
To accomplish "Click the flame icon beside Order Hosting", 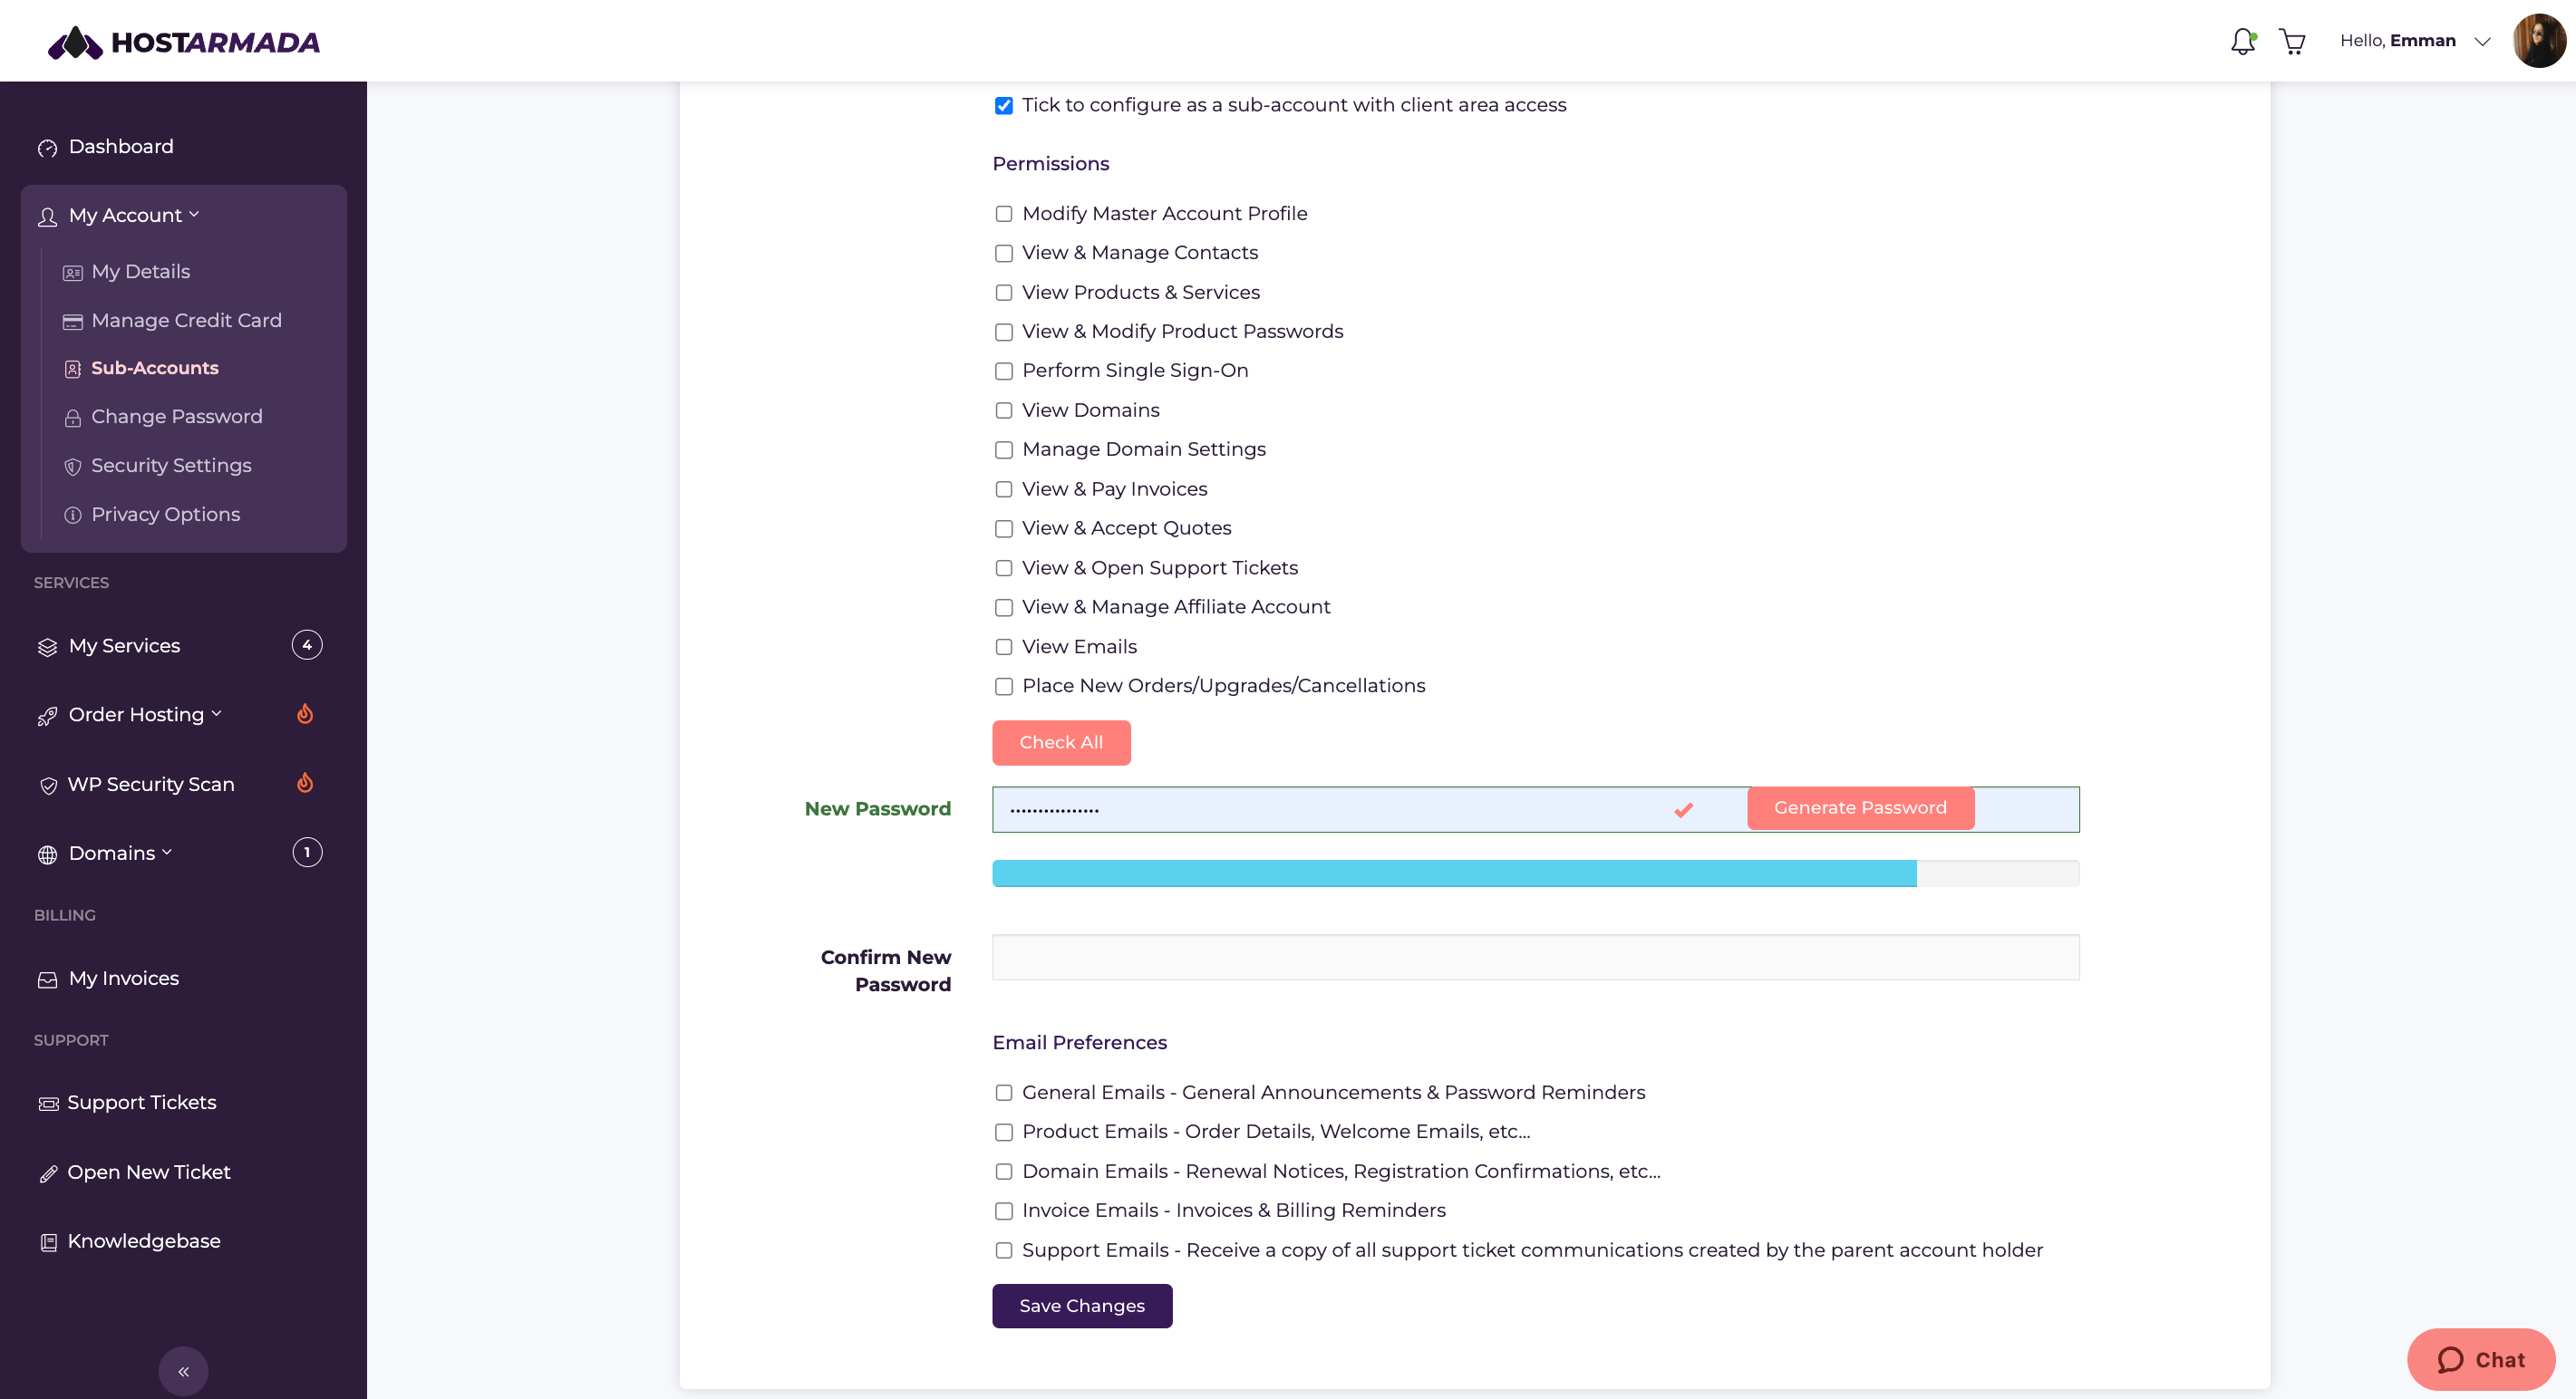I will [x=305, y=714].
